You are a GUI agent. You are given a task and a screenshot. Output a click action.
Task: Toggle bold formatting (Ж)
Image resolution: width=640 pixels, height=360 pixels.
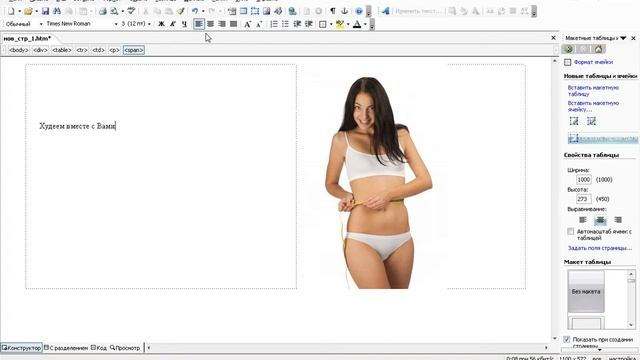point(161,24)
